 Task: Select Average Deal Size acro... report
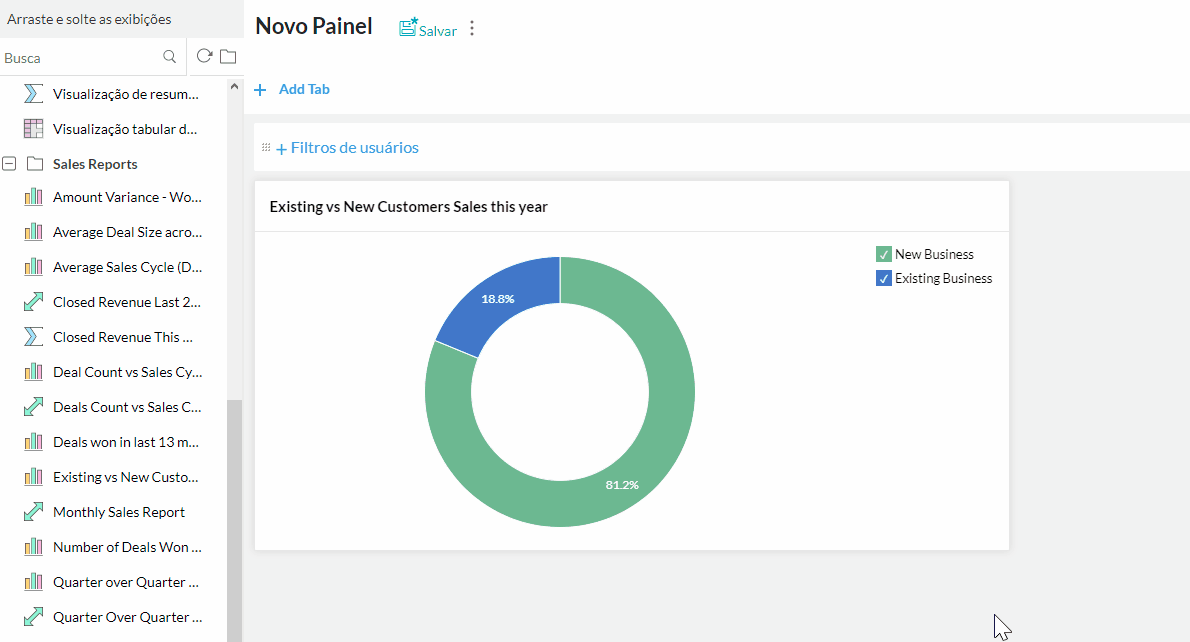point(128,232)
